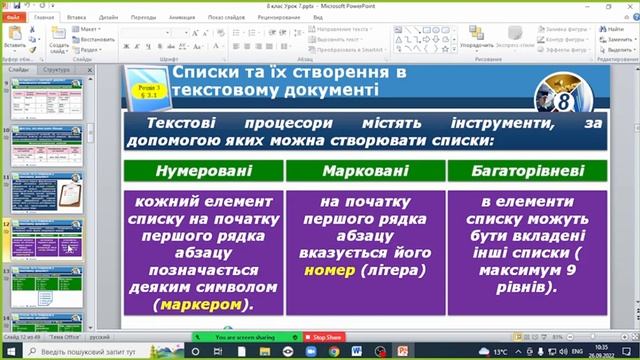Select the oval shape in shapes gallery
640x360 pixels.
pos(436,30)
